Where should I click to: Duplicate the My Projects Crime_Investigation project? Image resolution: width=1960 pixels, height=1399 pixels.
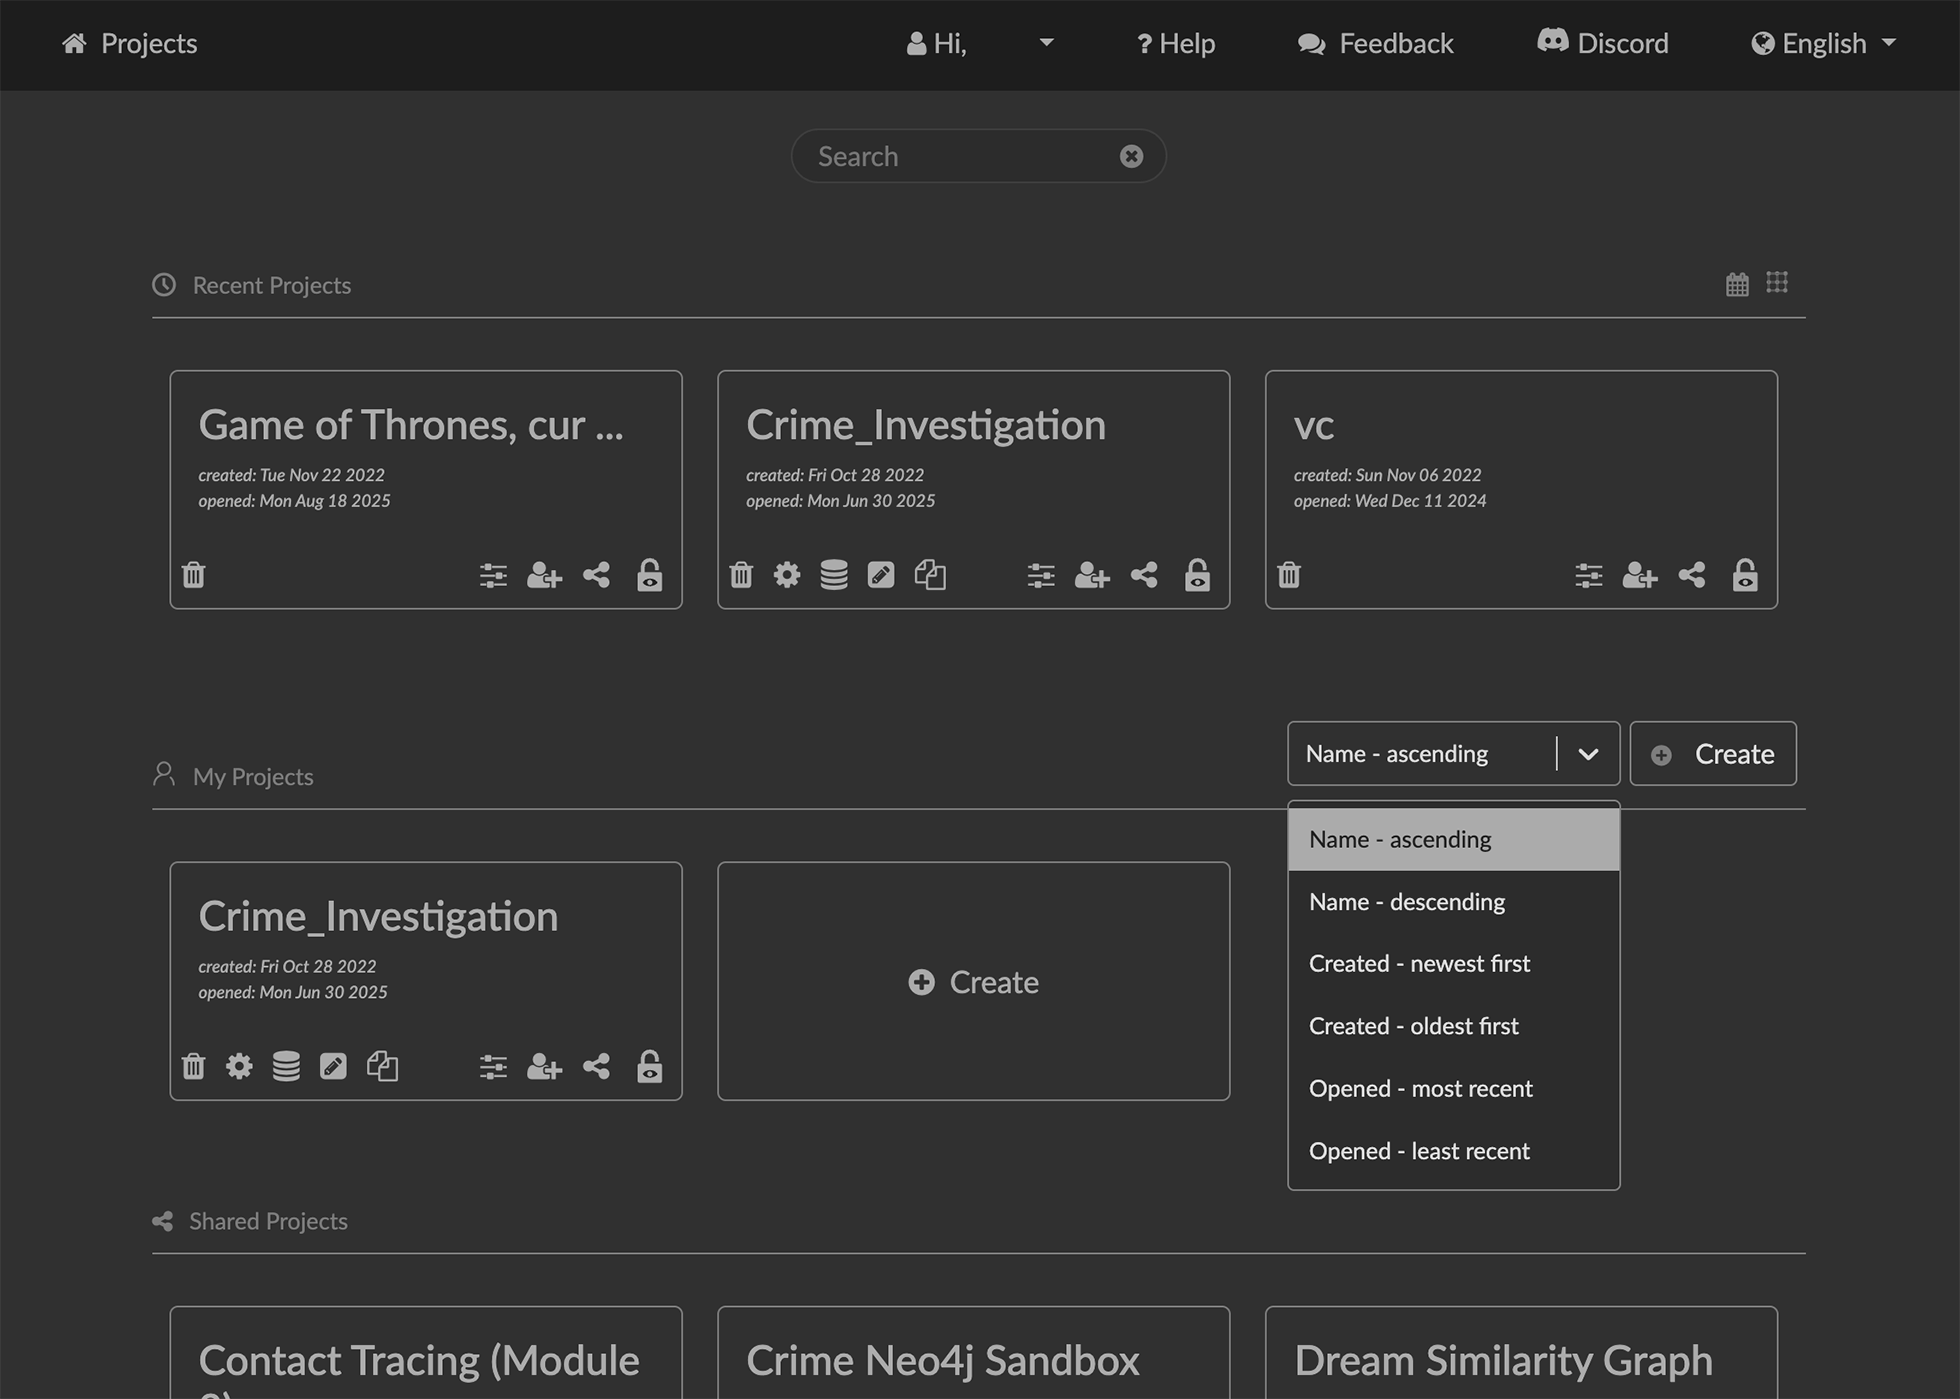point(382,1066)
